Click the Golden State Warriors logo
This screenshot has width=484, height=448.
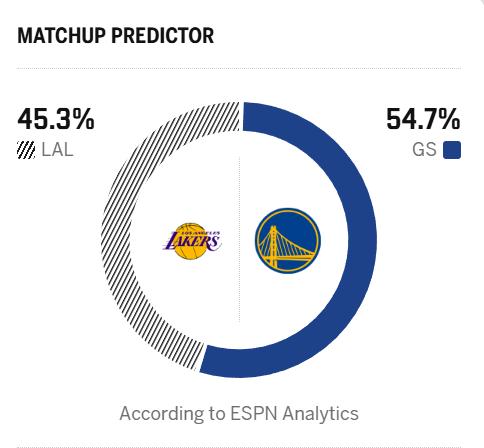(x=288, y=241)
